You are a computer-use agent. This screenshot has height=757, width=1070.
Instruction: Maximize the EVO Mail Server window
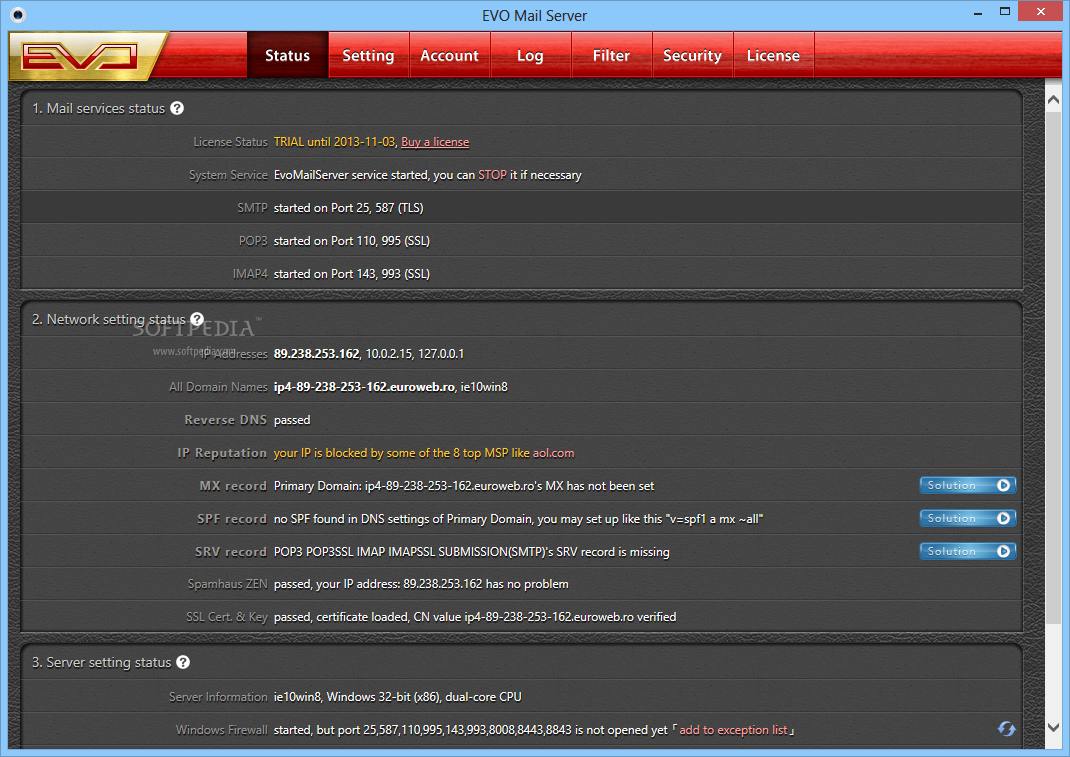pos(1004,12)
